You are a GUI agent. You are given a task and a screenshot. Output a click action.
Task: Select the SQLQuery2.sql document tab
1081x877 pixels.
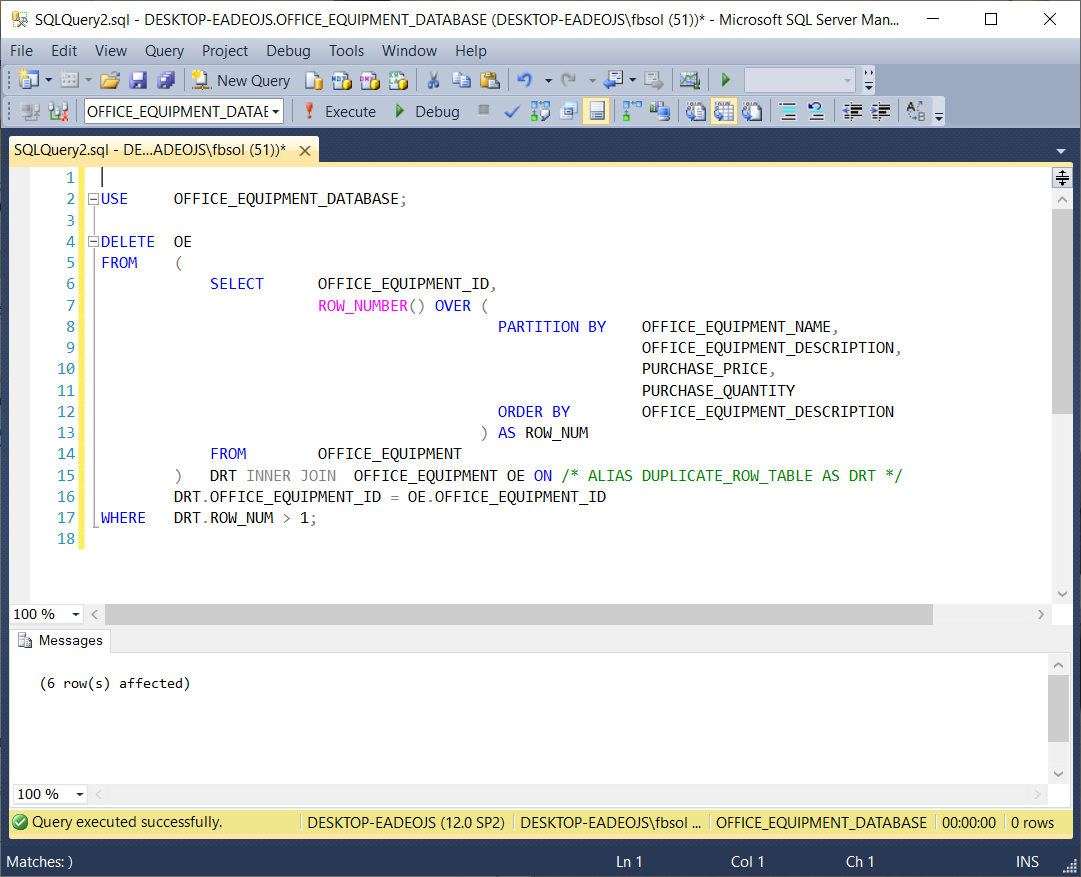coord(150,150)
